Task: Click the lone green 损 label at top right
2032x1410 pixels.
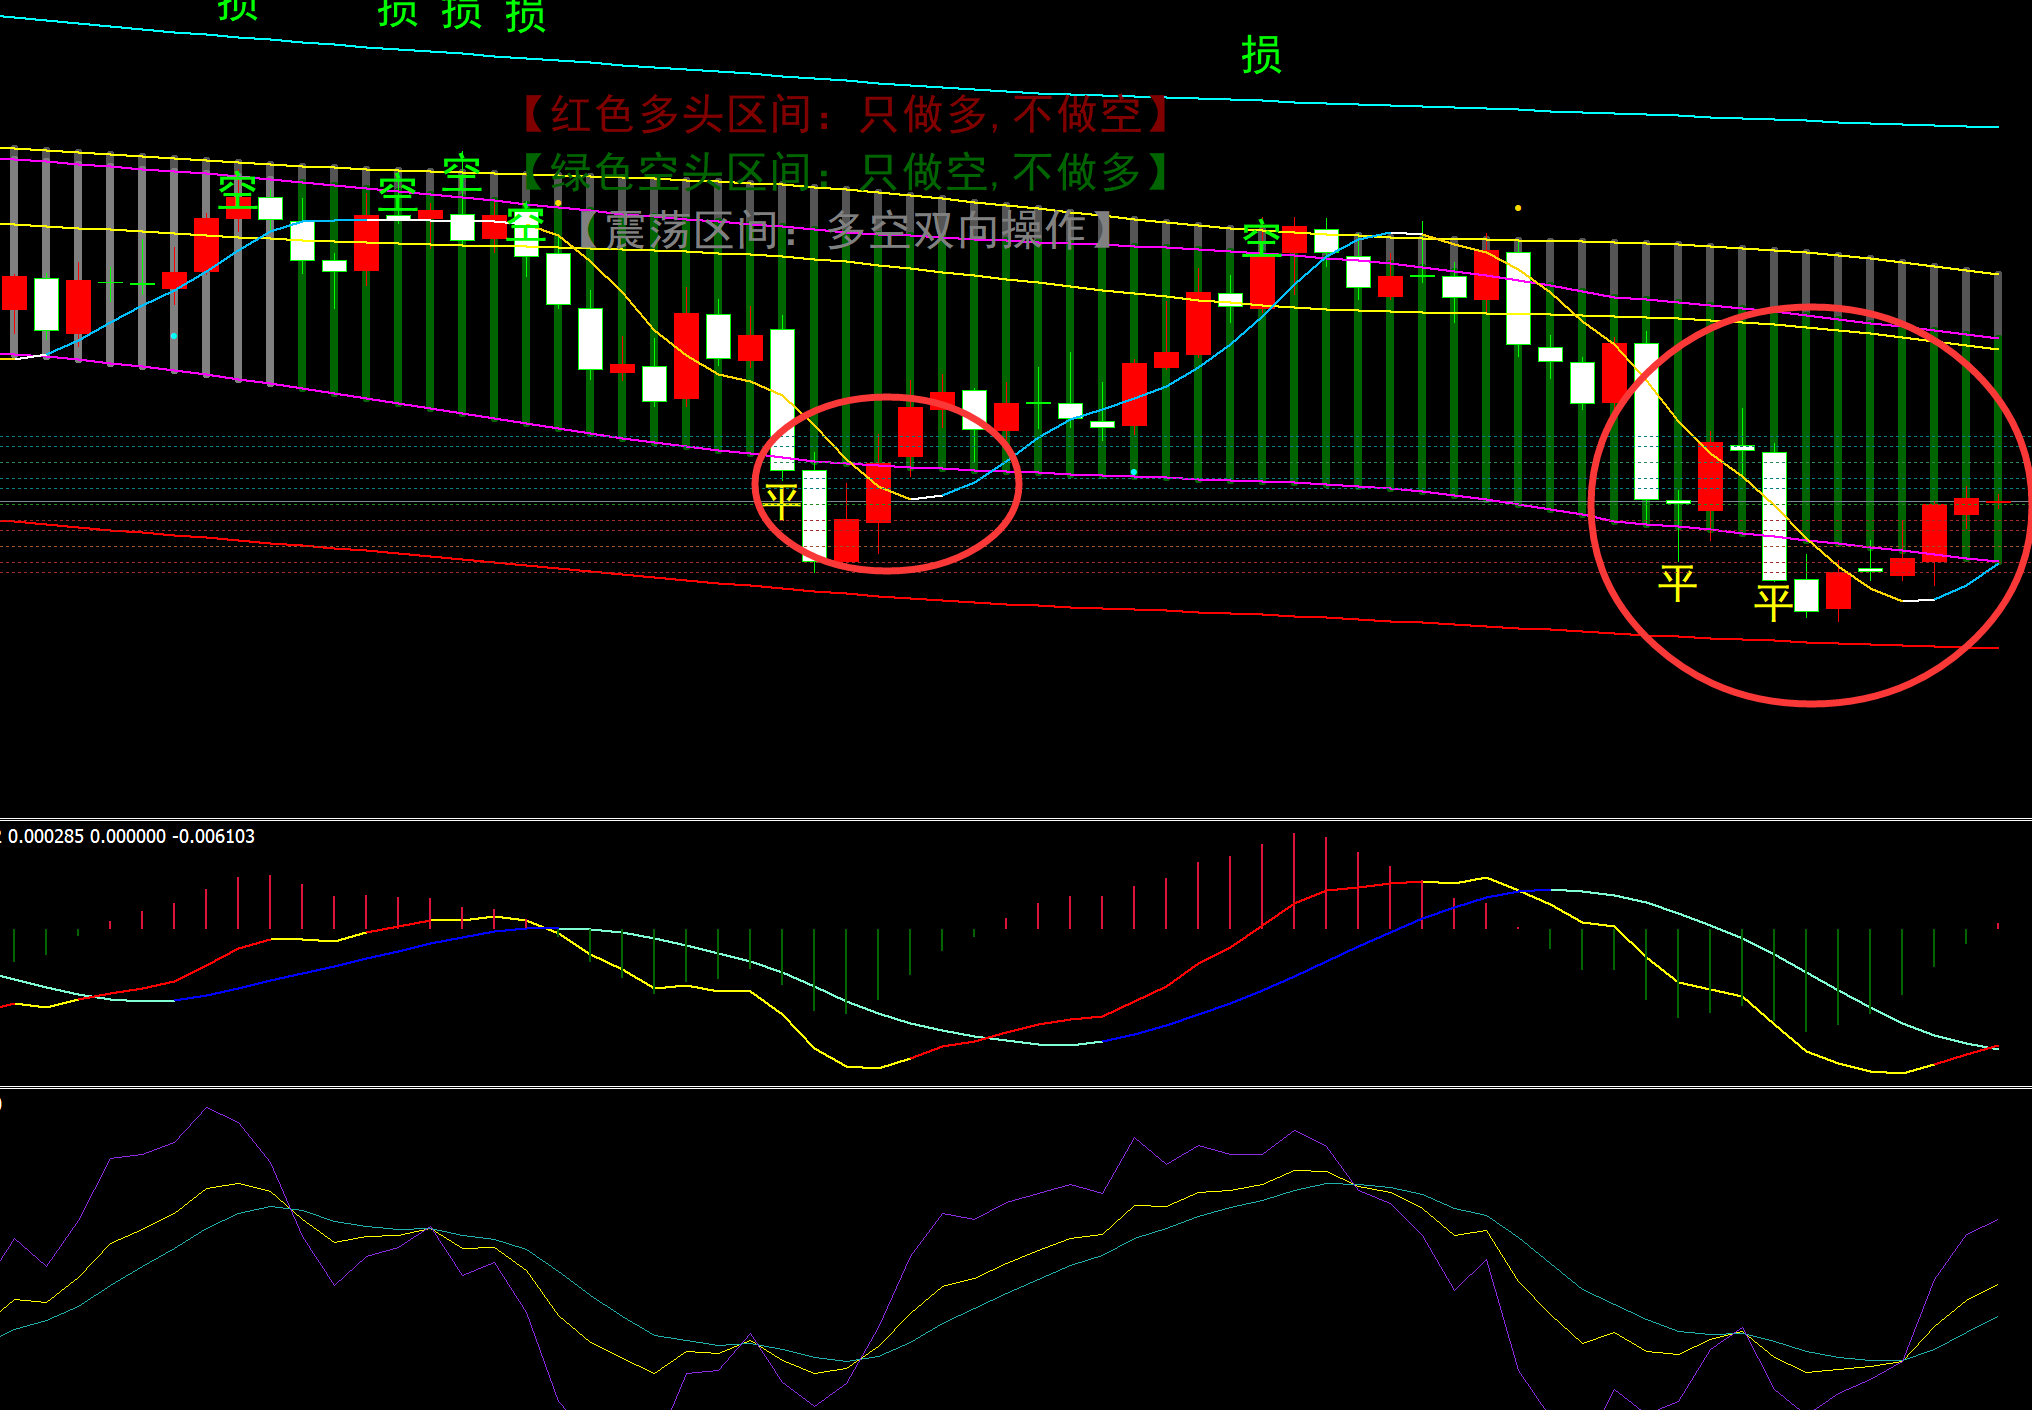Action: pyautogui.click(x=1261, y=55)
